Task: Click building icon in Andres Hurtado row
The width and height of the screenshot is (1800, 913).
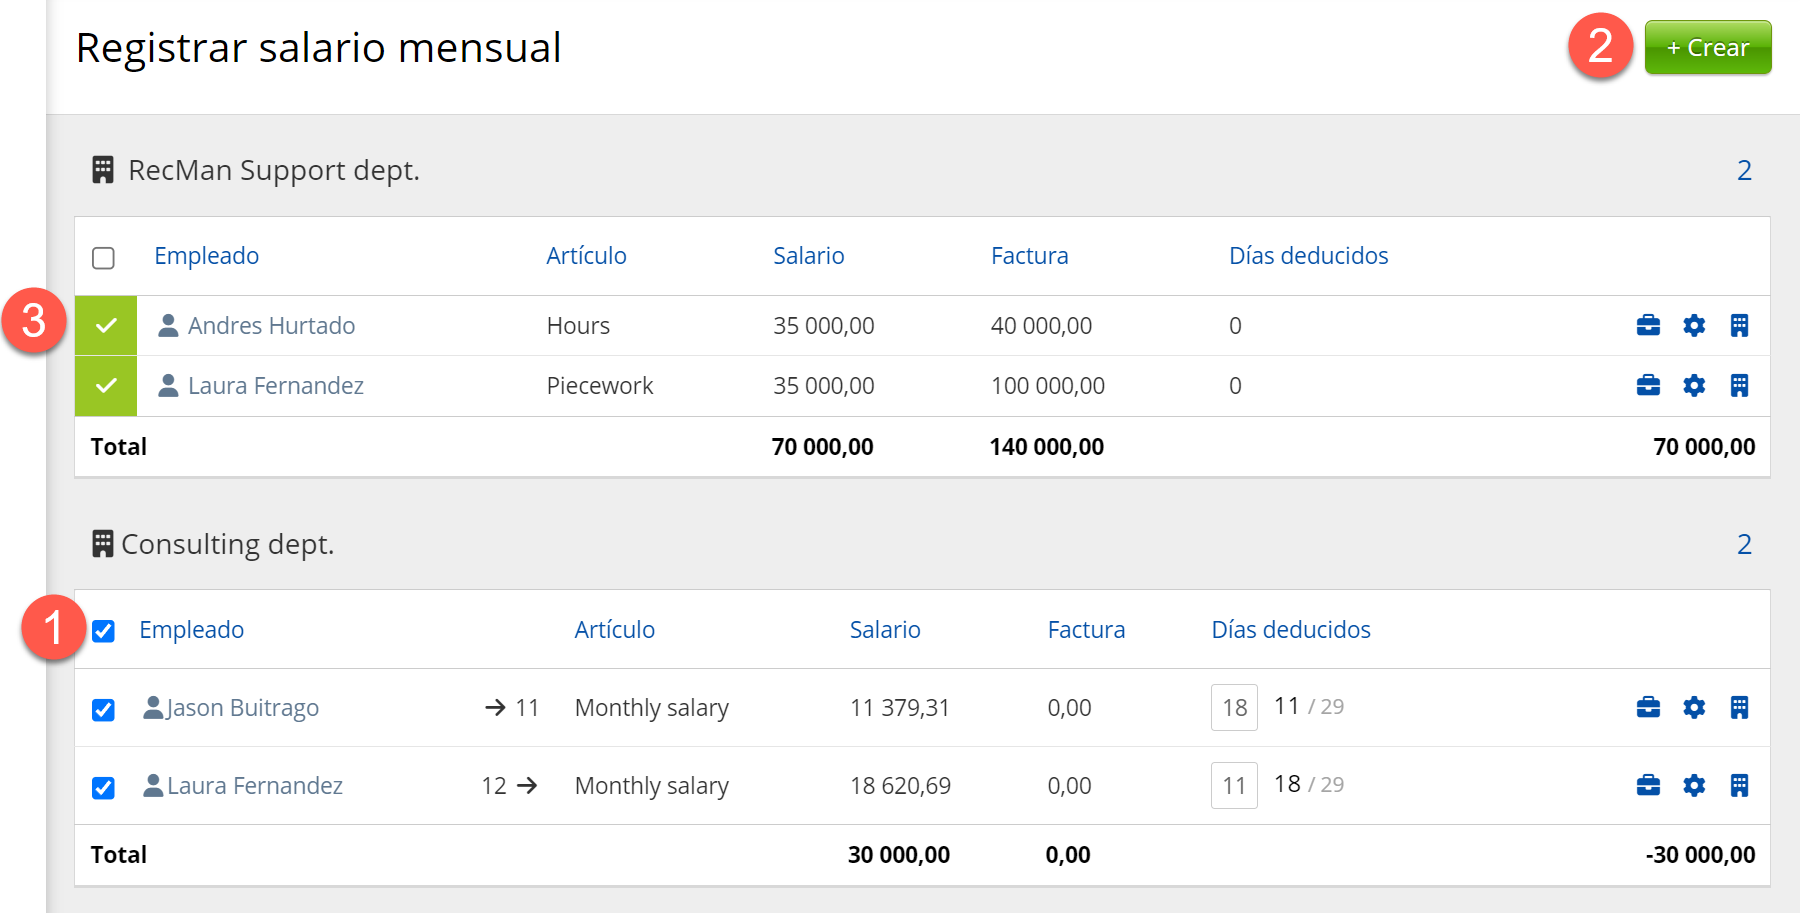Action: [1739, 326]
